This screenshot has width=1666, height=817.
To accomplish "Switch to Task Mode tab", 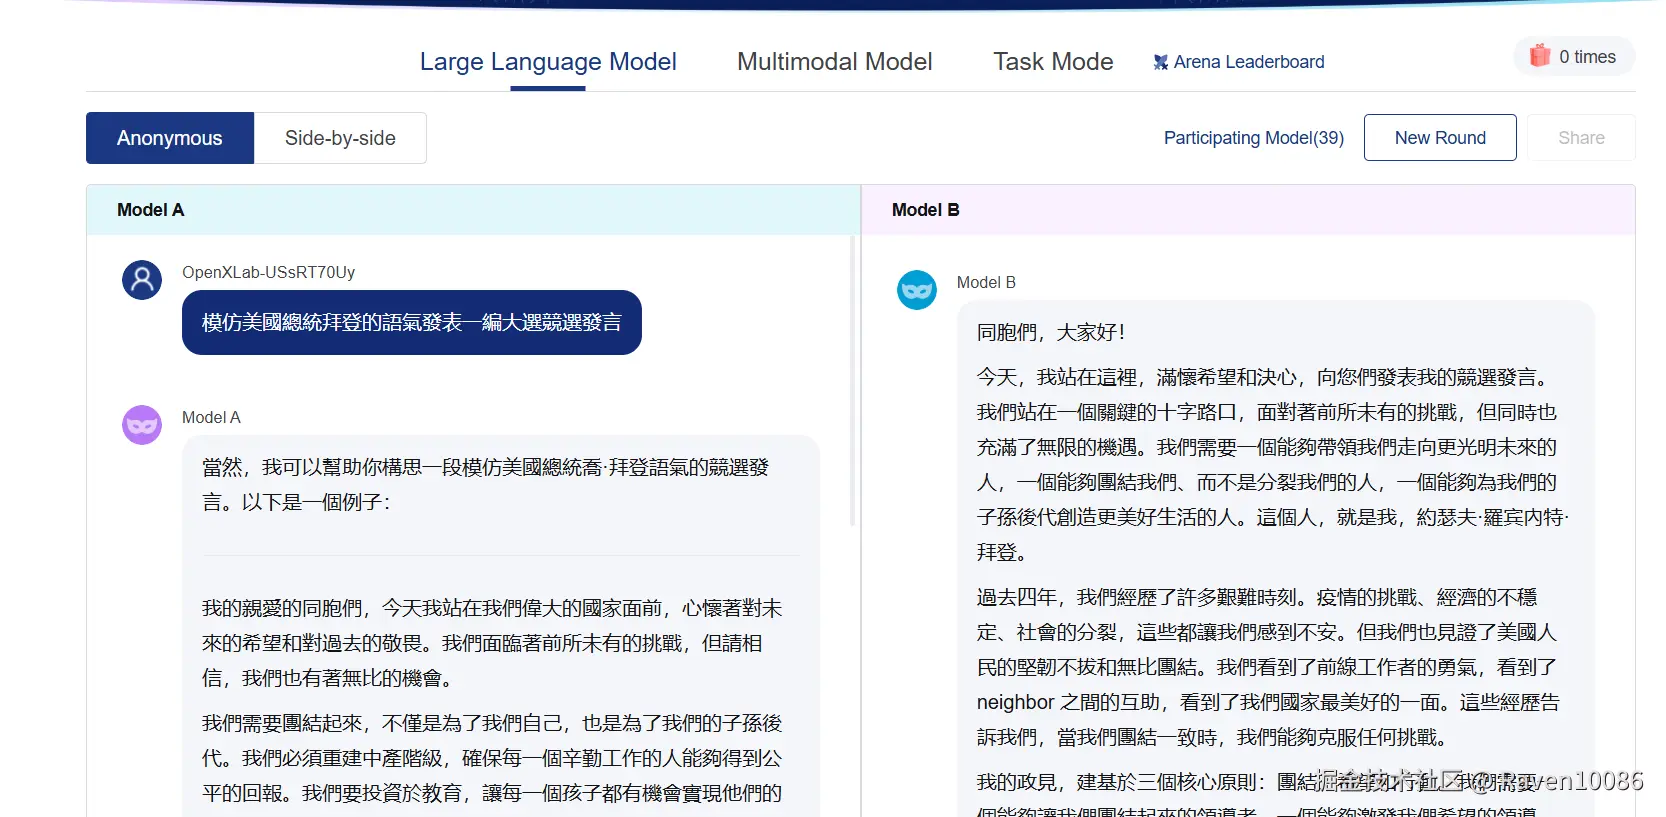I will (x=1053, y=62).
